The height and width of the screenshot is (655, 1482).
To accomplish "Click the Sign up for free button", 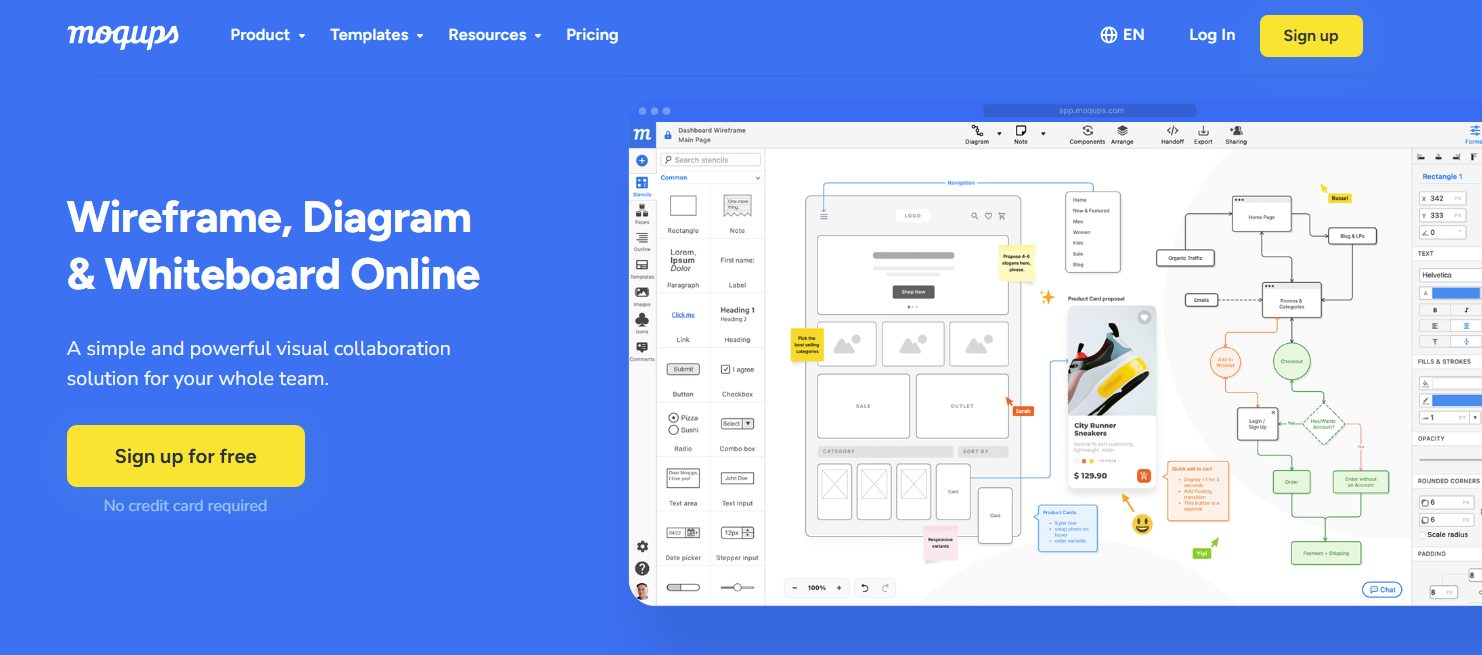I will (x=186, y=456).
